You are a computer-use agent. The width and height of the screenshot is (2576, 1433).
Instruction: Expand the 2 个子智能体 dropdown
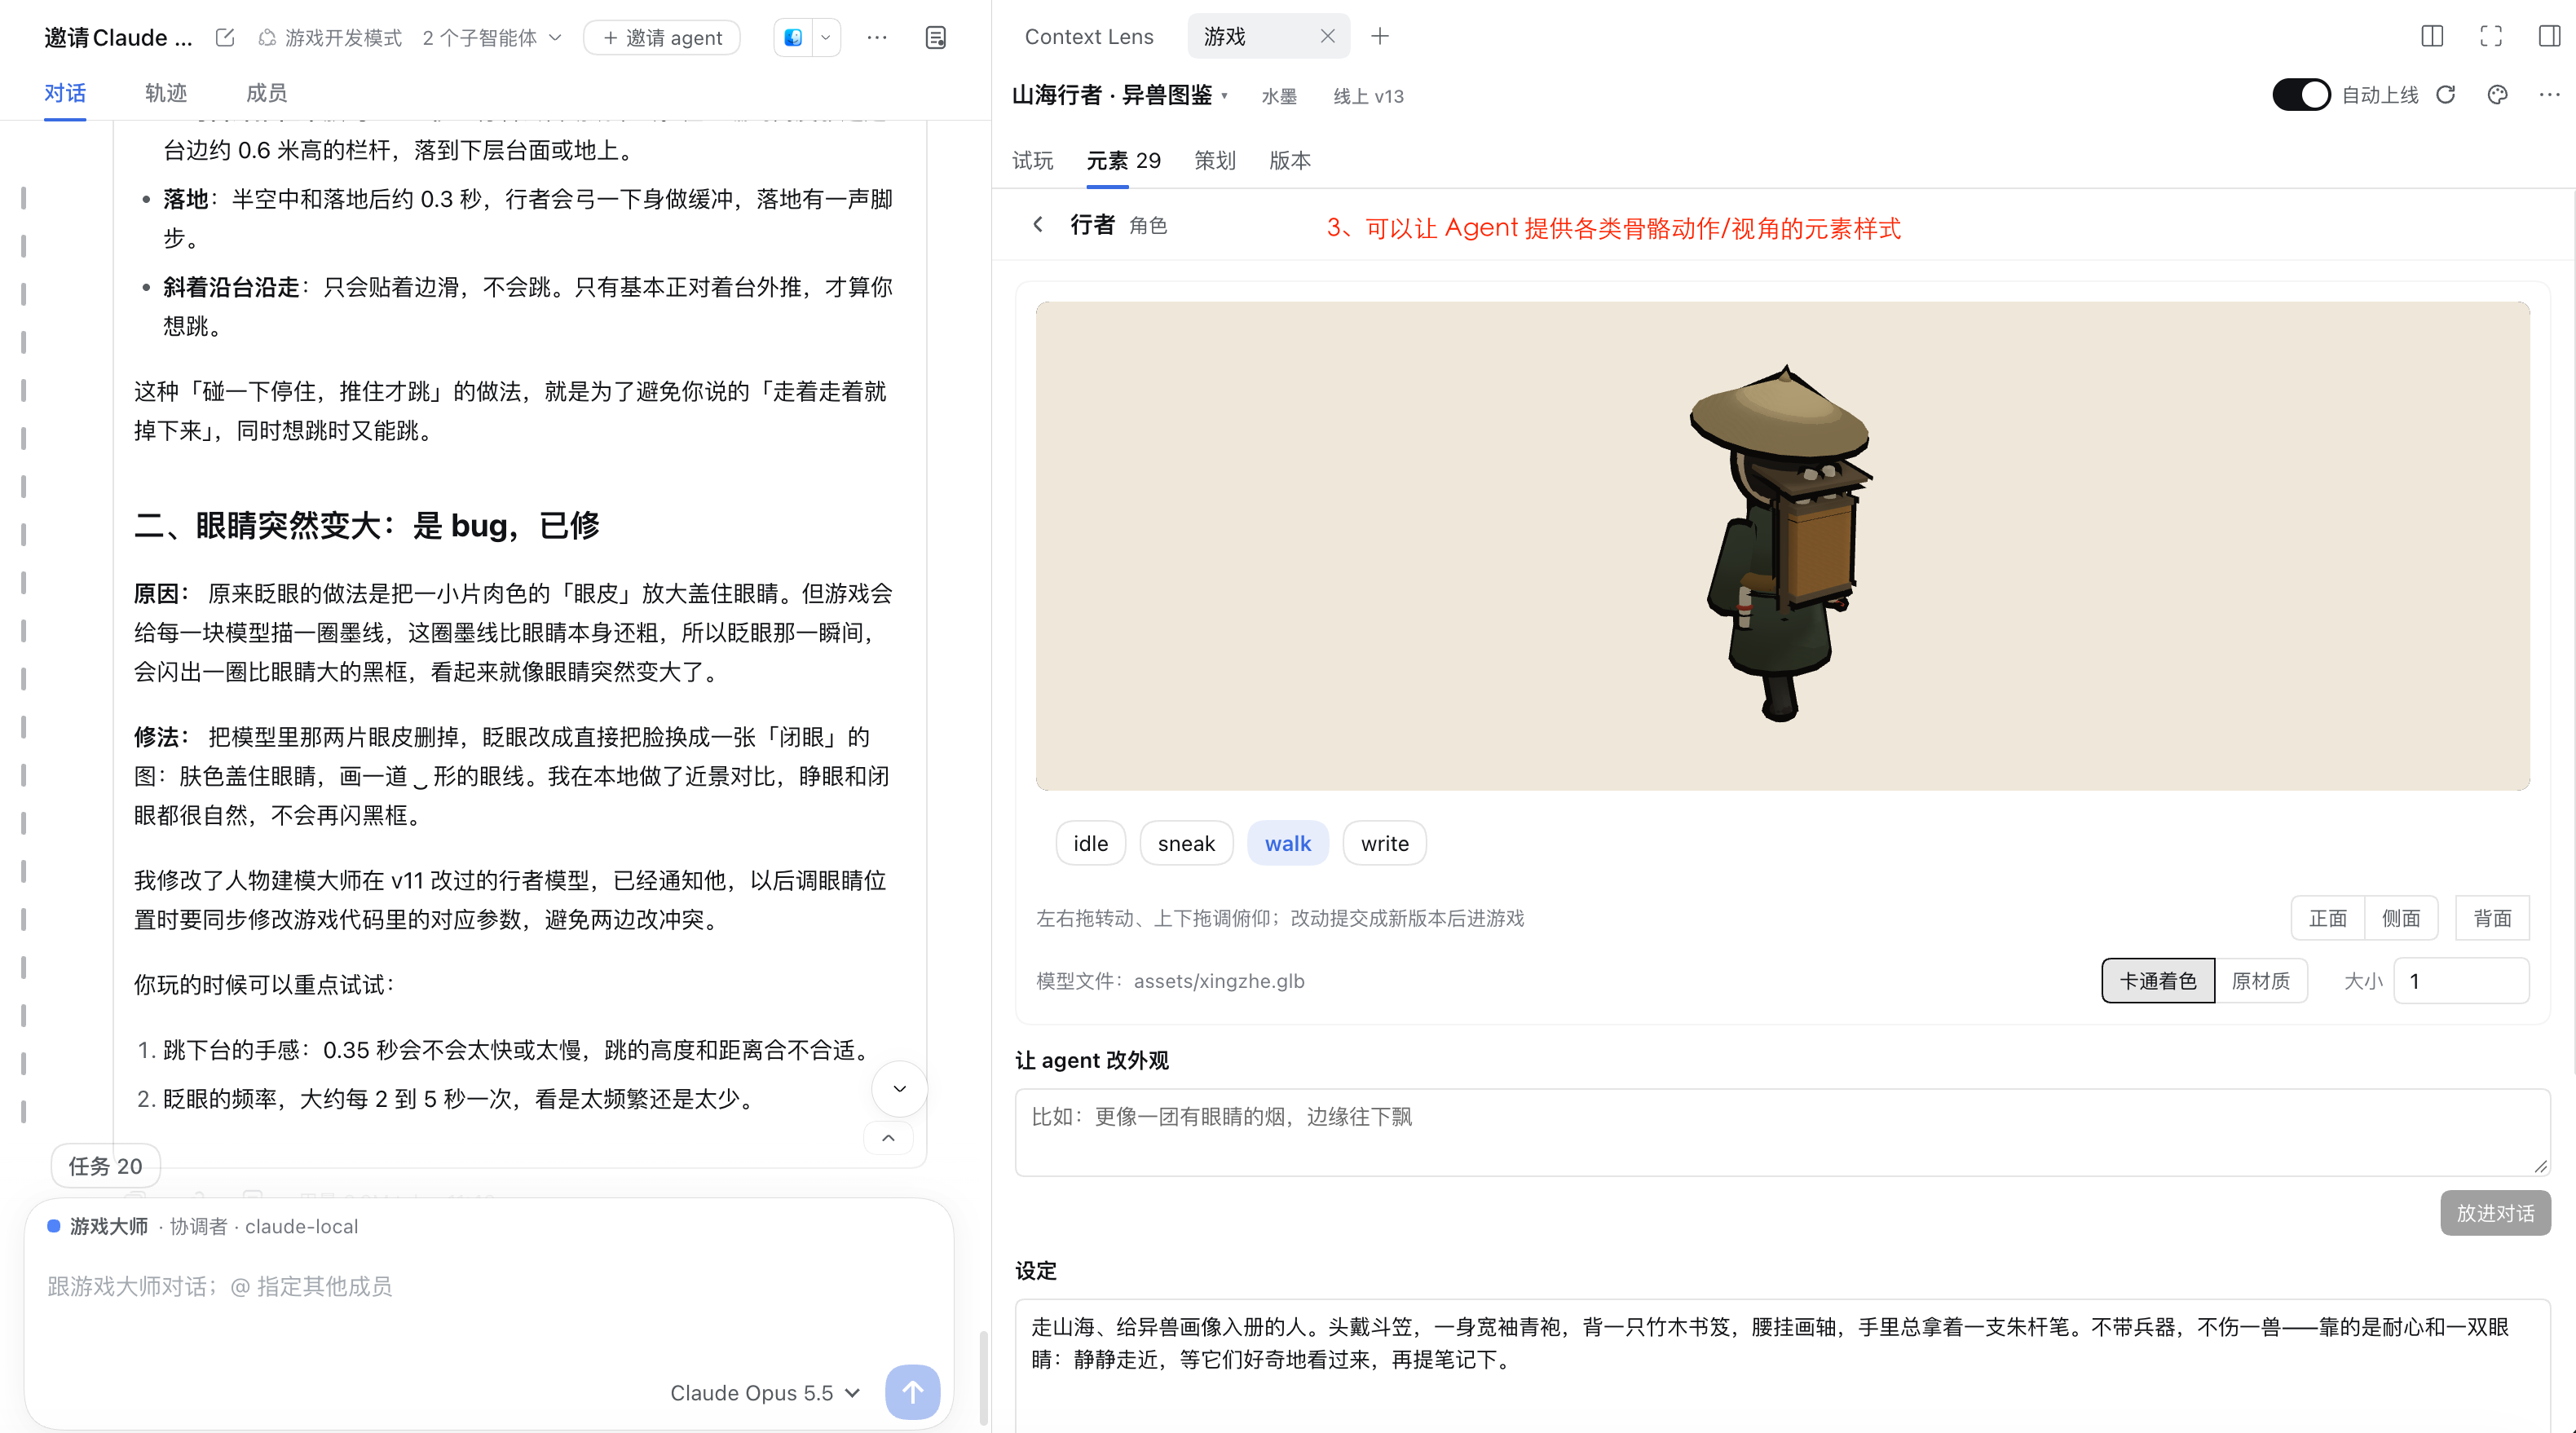click(492, 38)
